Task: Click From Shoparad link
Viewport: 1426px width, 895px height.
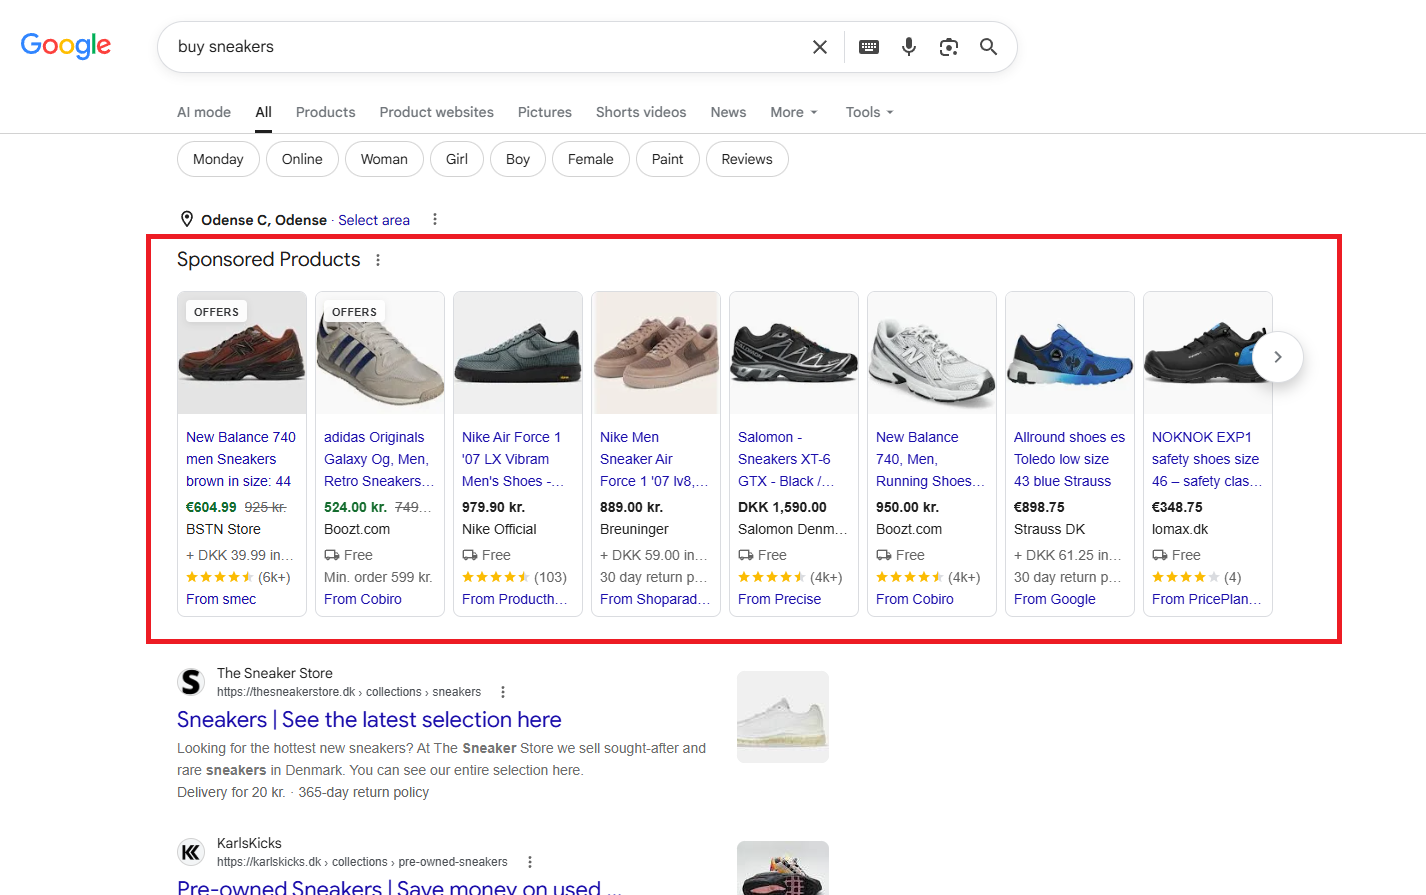Action: coord(655,599)
